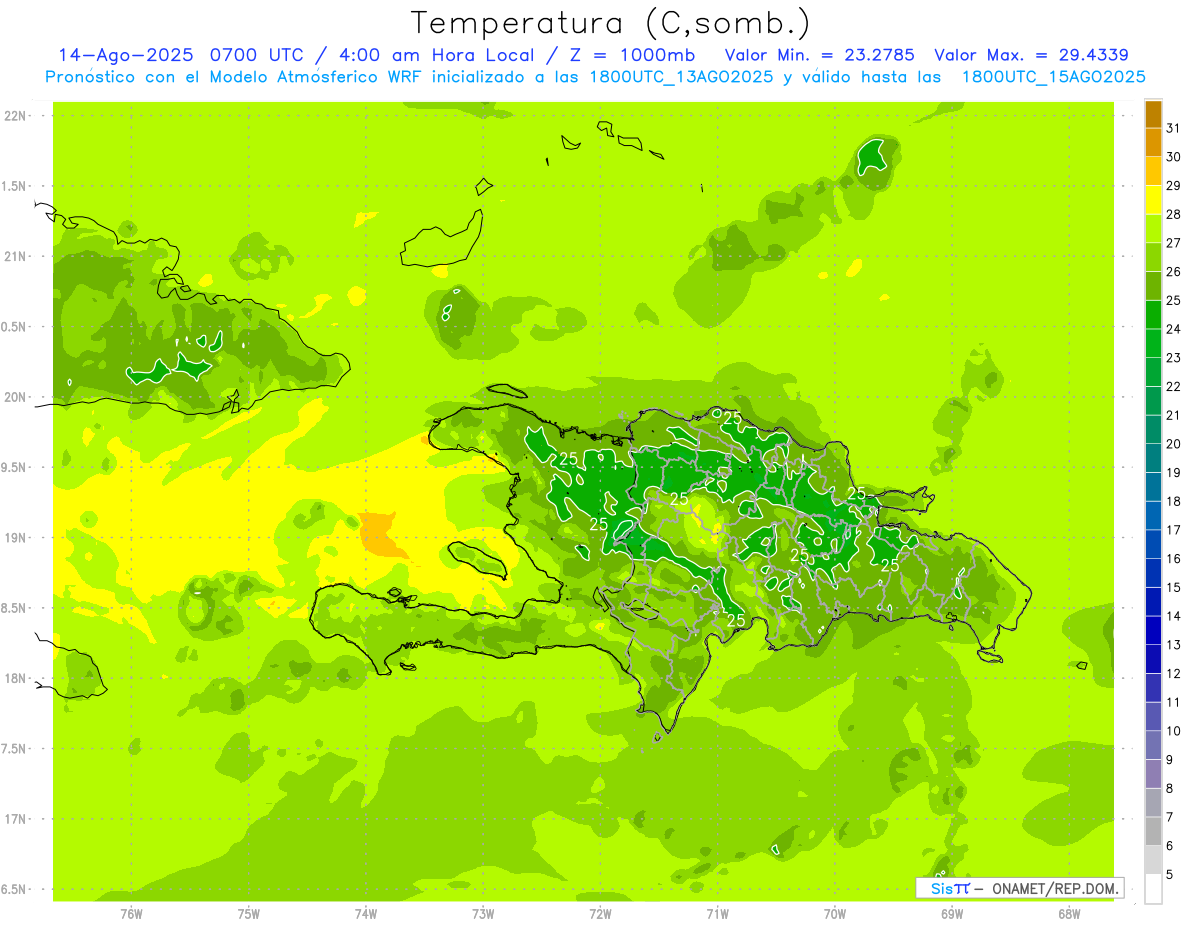Click the "Temperatura (C,somb.)" map title

point(611,23)
